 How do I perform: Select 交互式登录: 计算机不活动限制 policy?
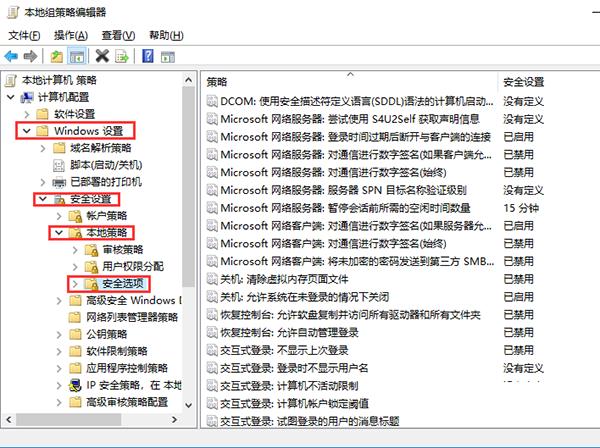(289, 386)
